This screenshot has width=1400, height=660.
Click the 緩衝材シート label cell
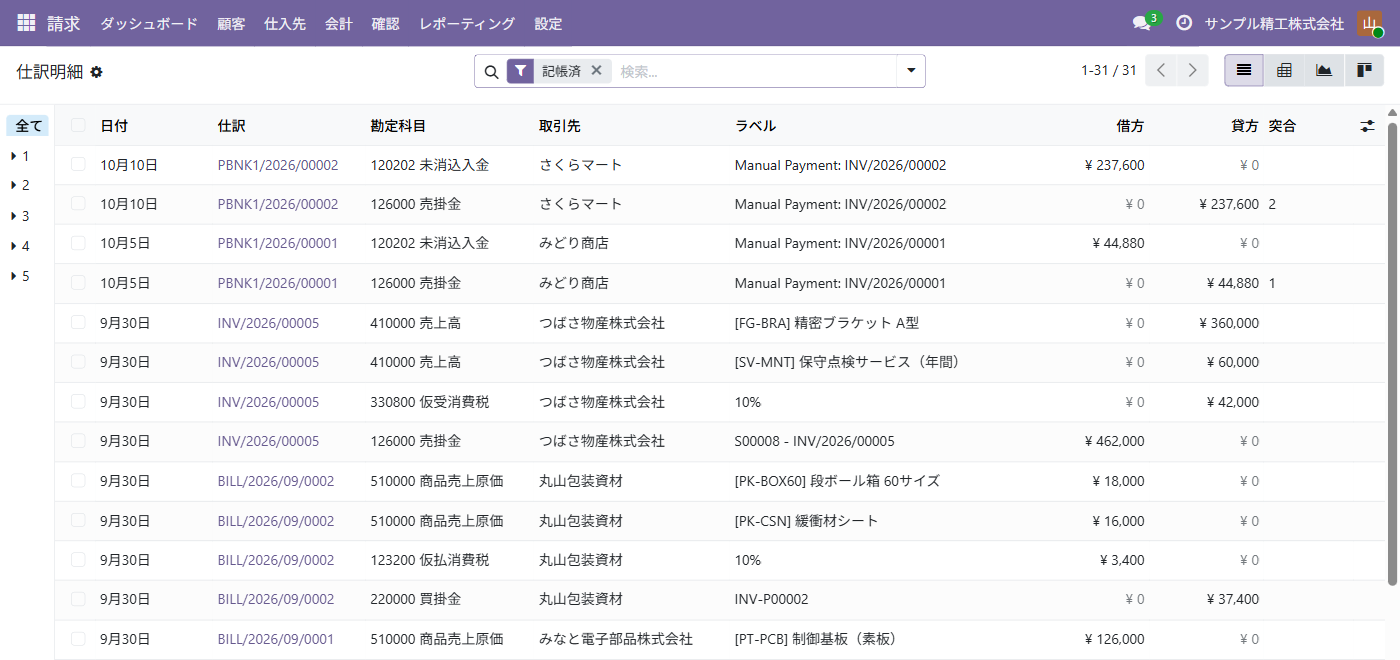806,520
